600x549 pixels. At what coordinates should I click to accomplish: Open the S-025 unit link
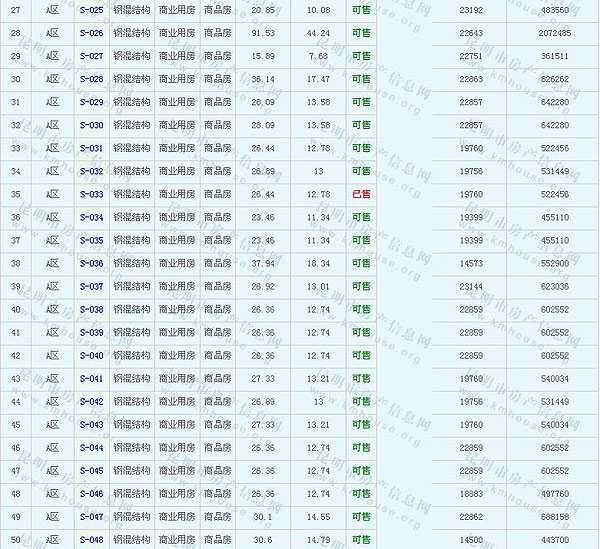[91, 9]
